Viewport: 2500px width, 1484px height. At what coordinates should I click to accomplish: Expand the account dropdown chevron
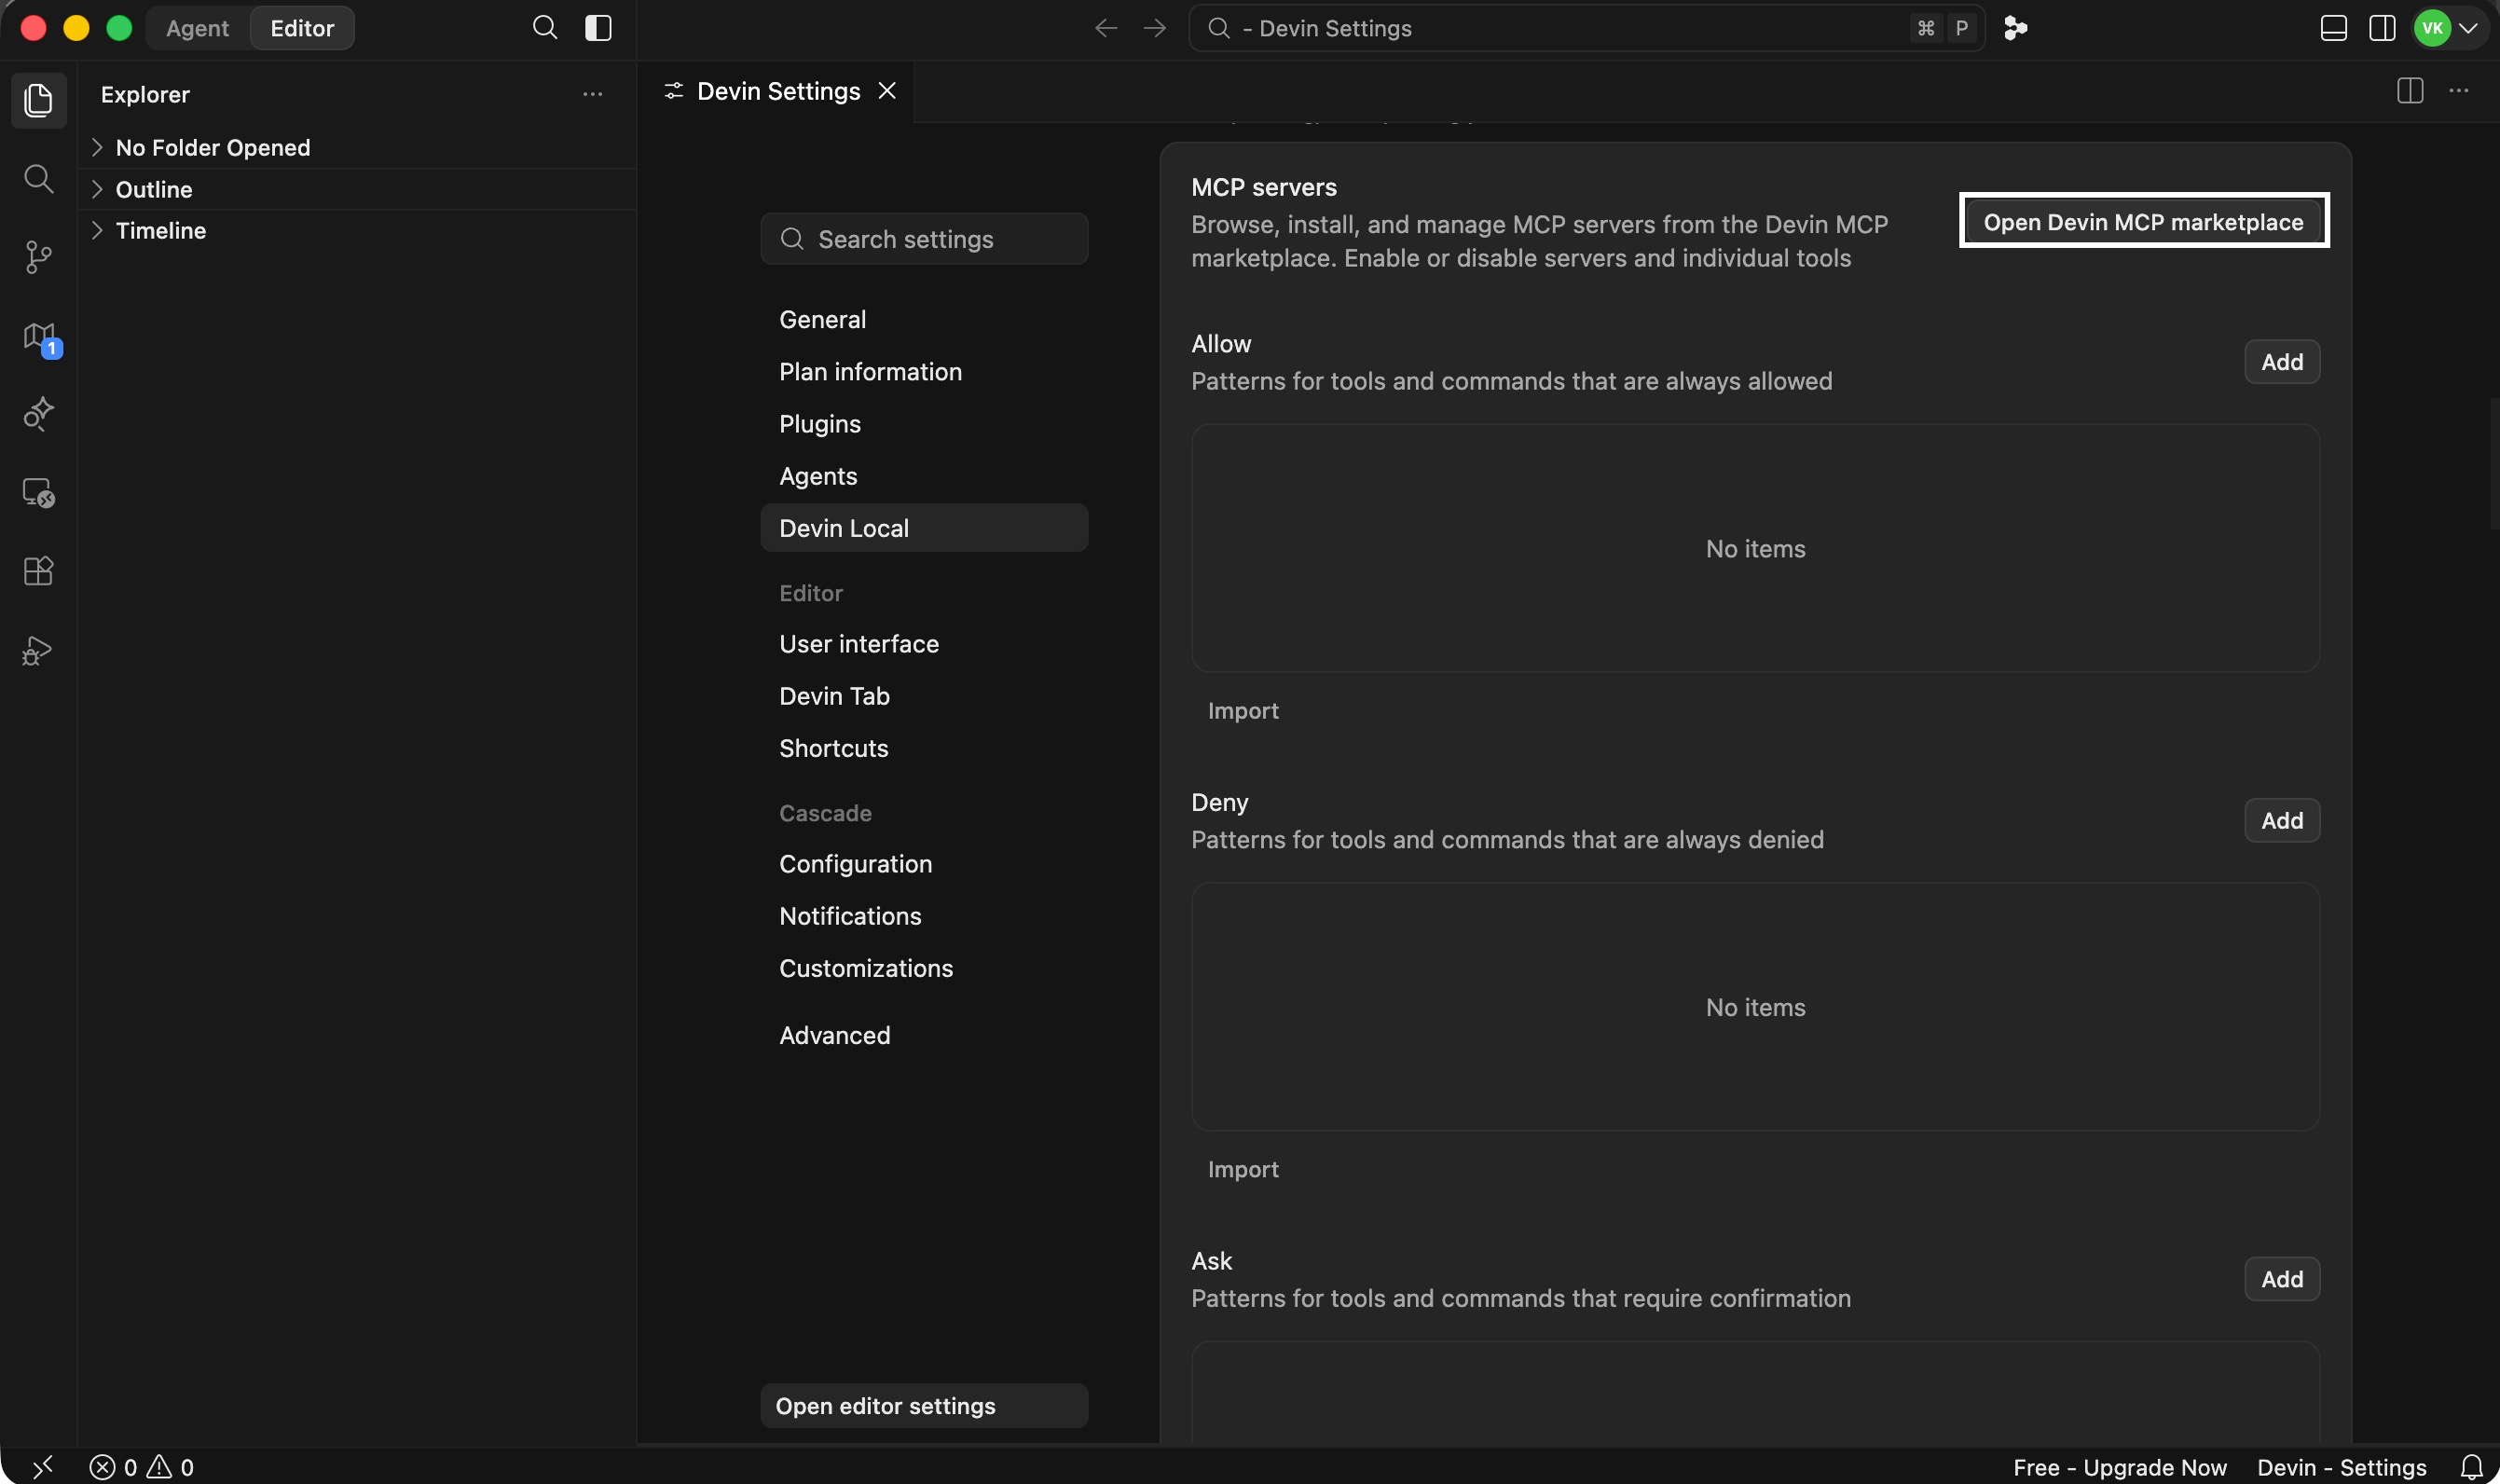[2468, 28]
